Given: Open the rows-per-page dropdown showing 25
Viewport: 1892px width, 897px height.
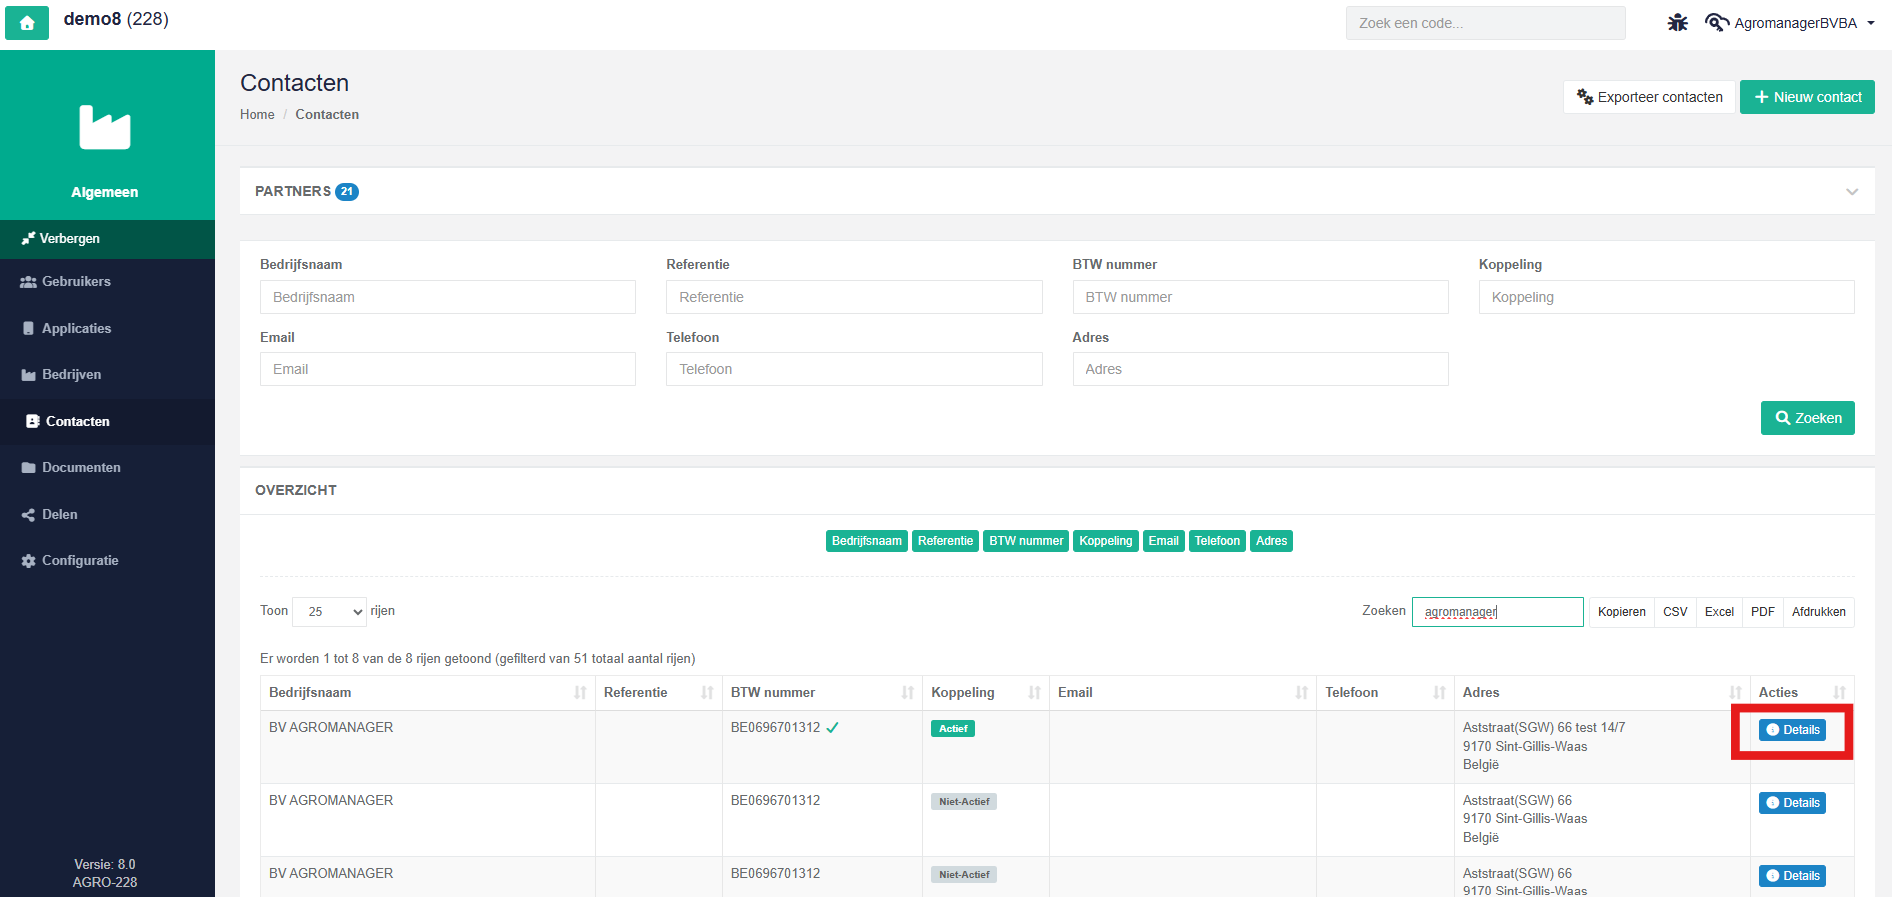Looking at the screenshot, I should (329, 611).
